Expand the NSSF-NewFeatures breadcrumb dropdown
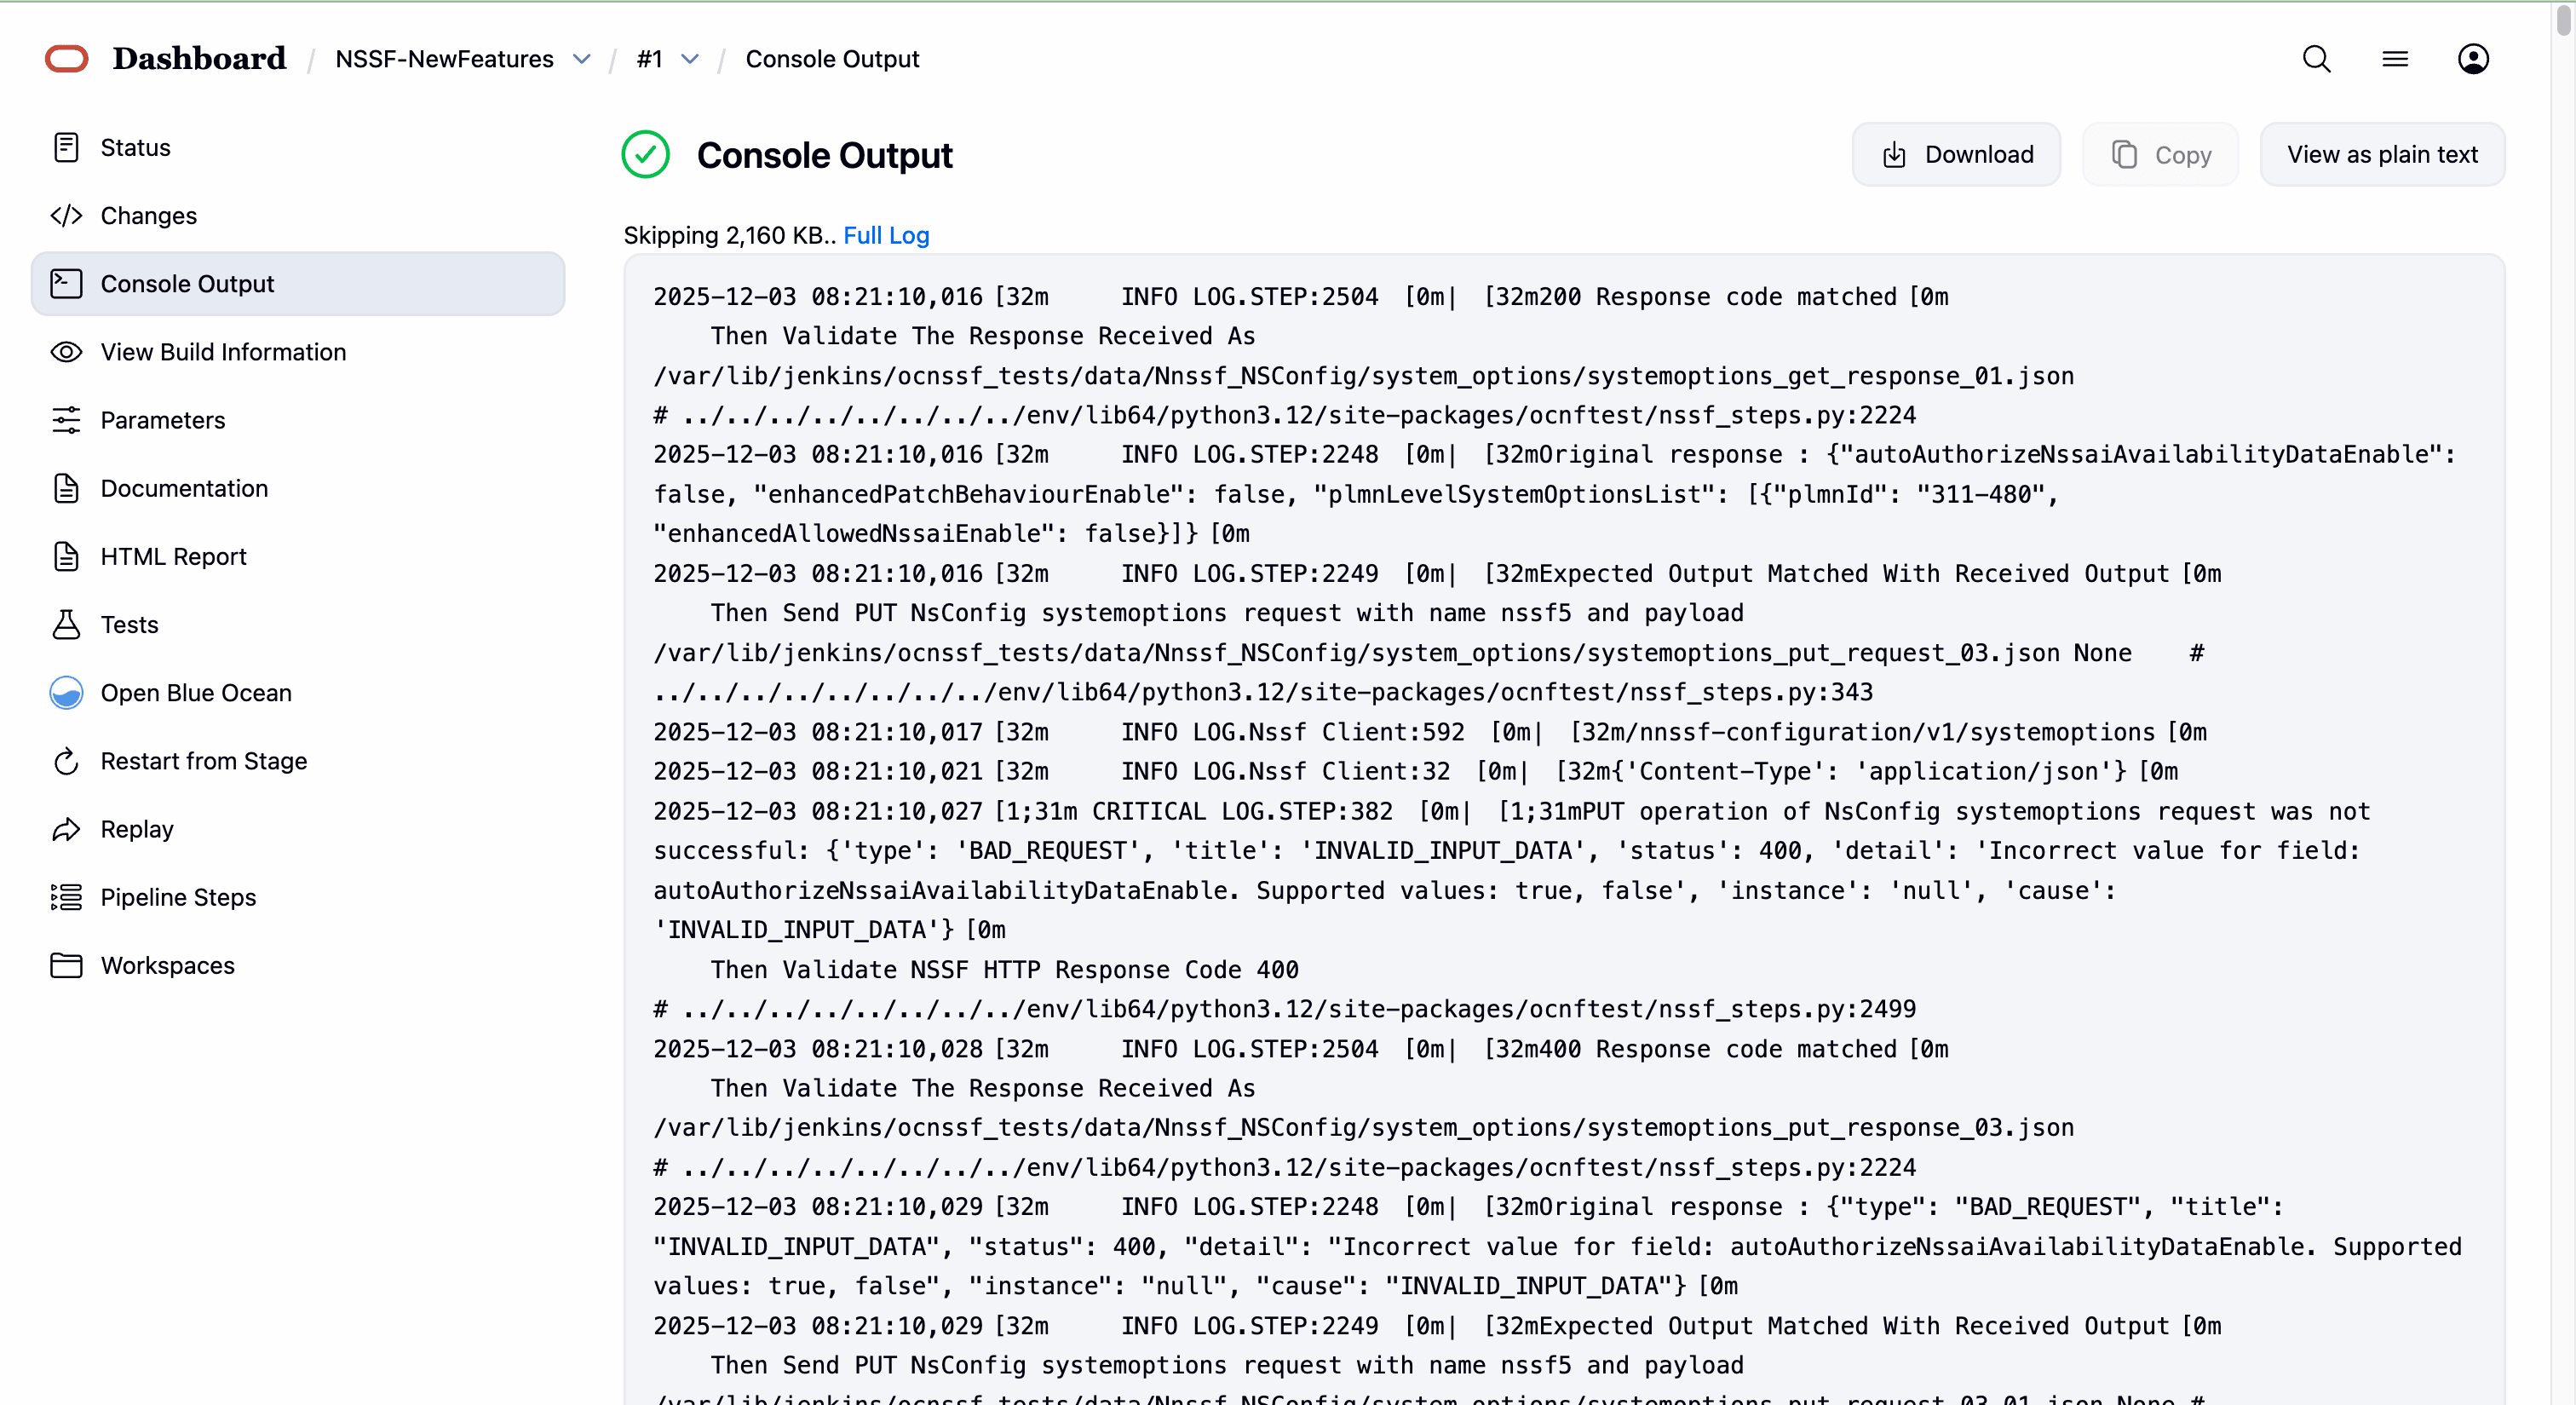This screenshot has height=1405, width=2576. [x=581, y=59]
